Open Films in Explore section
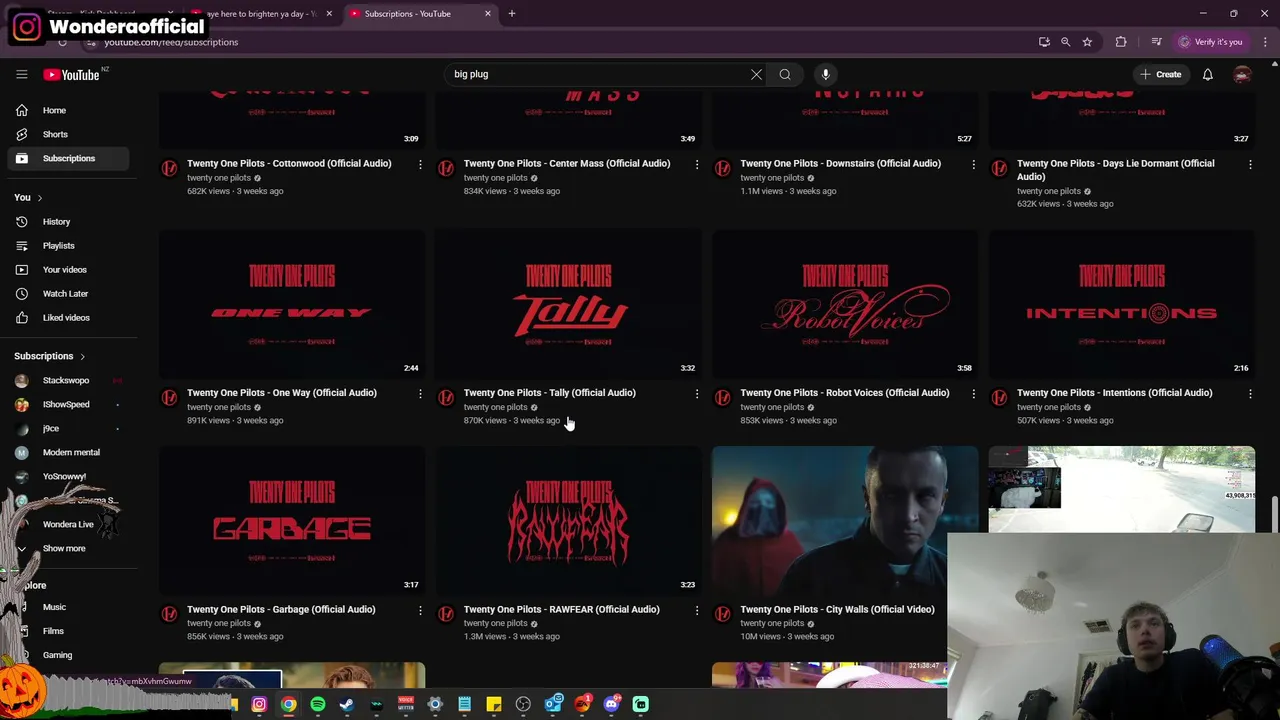 [68, 631]
